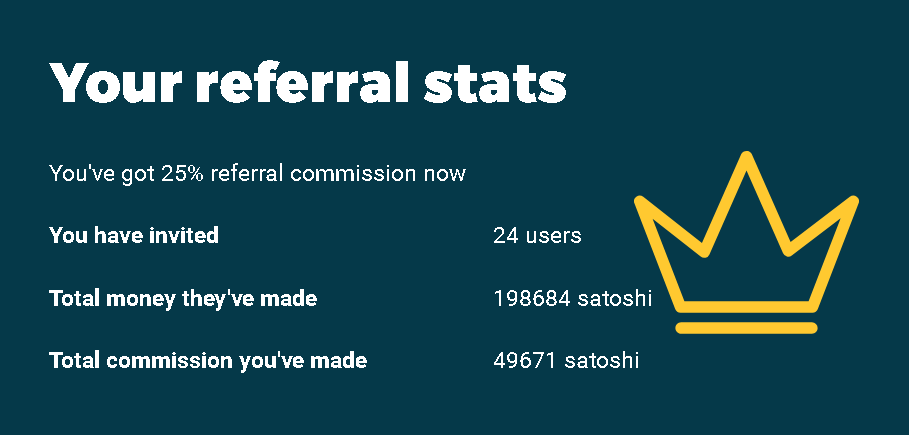Viewport: 910px width, 435px height.
Task: Click the yellow crown icon
Action: [x=746, y=242]
